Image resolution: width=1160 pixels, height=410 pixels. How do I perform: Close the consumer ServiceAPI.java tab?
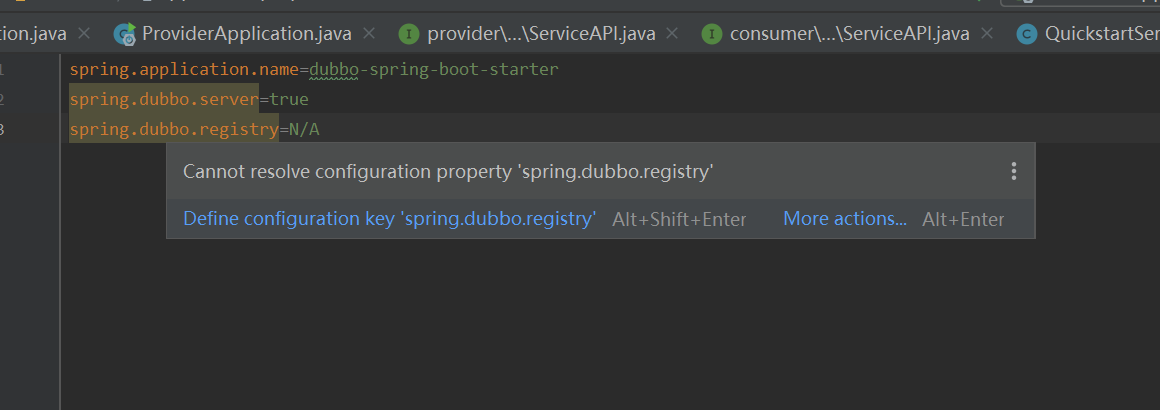pyautogui.click(x=986, y=33)
